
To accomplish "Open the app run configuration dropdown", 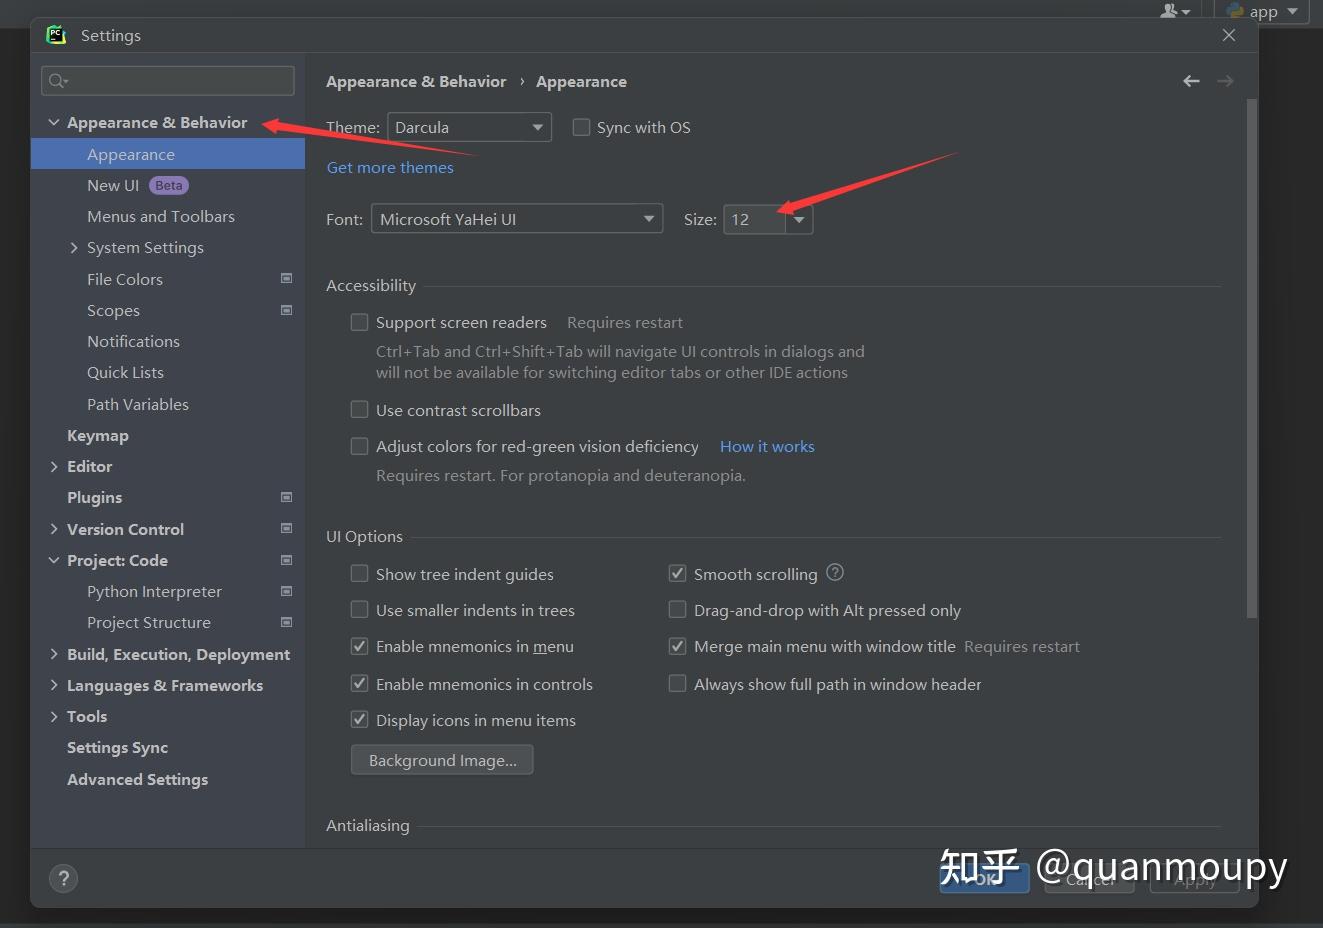I will point(1262,11).
